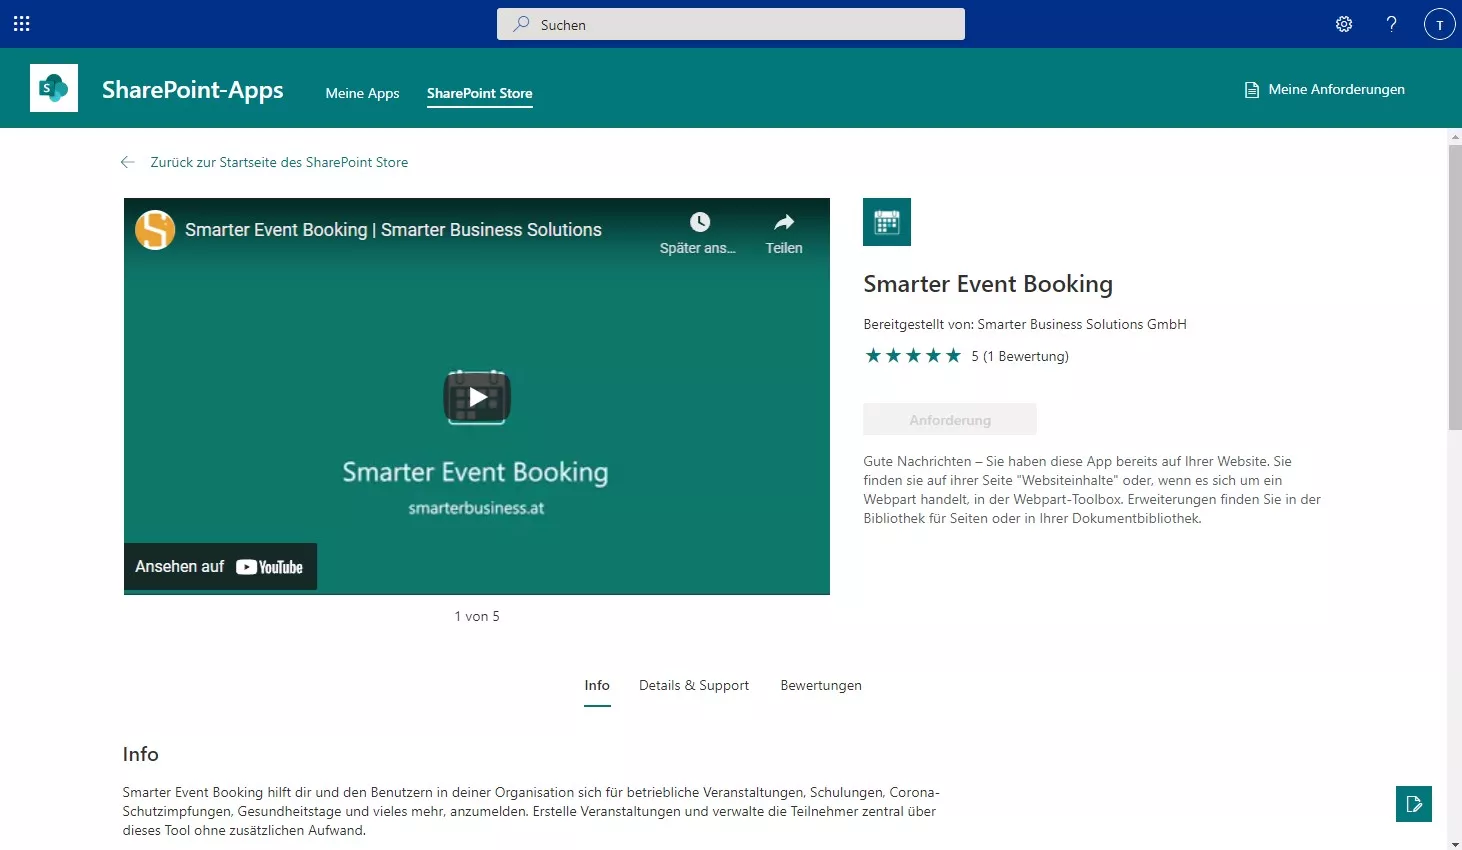Open the 'SharePoint Store' tab
1462x850 pixels.
pos(479,92)
